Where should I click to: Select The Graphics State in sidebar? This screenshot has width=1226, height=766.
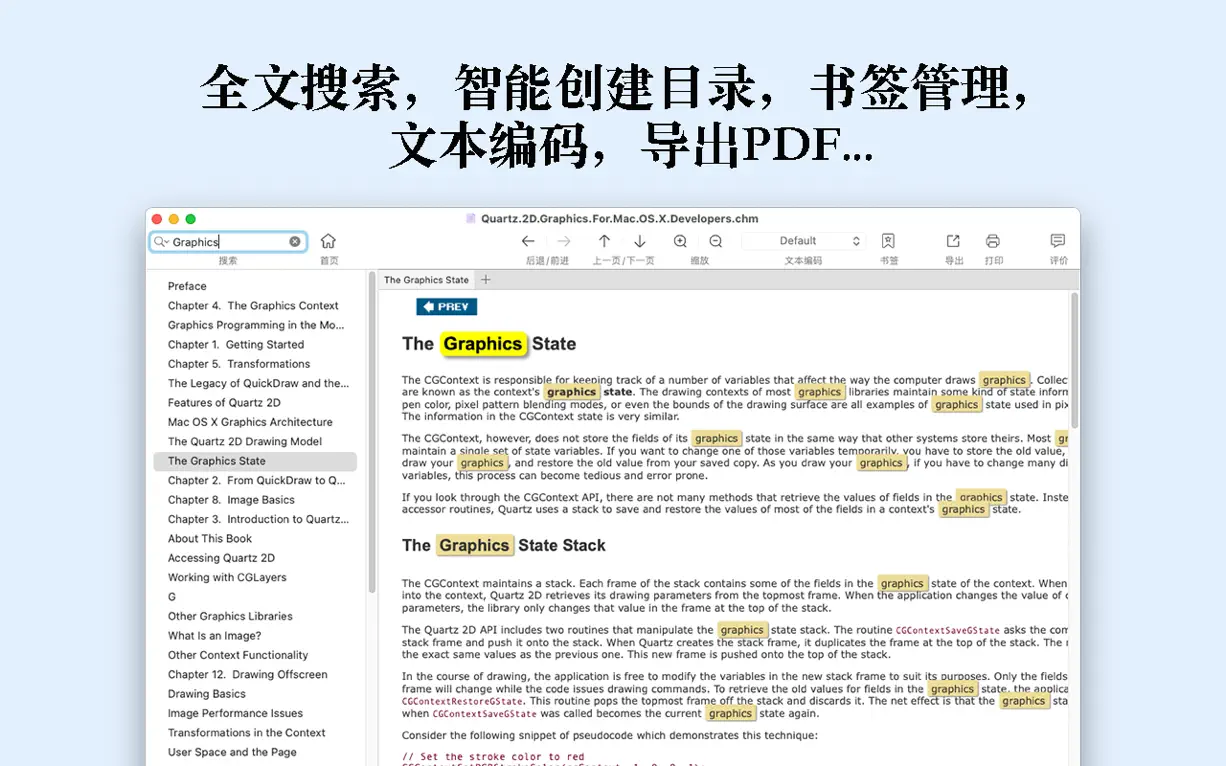click(255, 461)
